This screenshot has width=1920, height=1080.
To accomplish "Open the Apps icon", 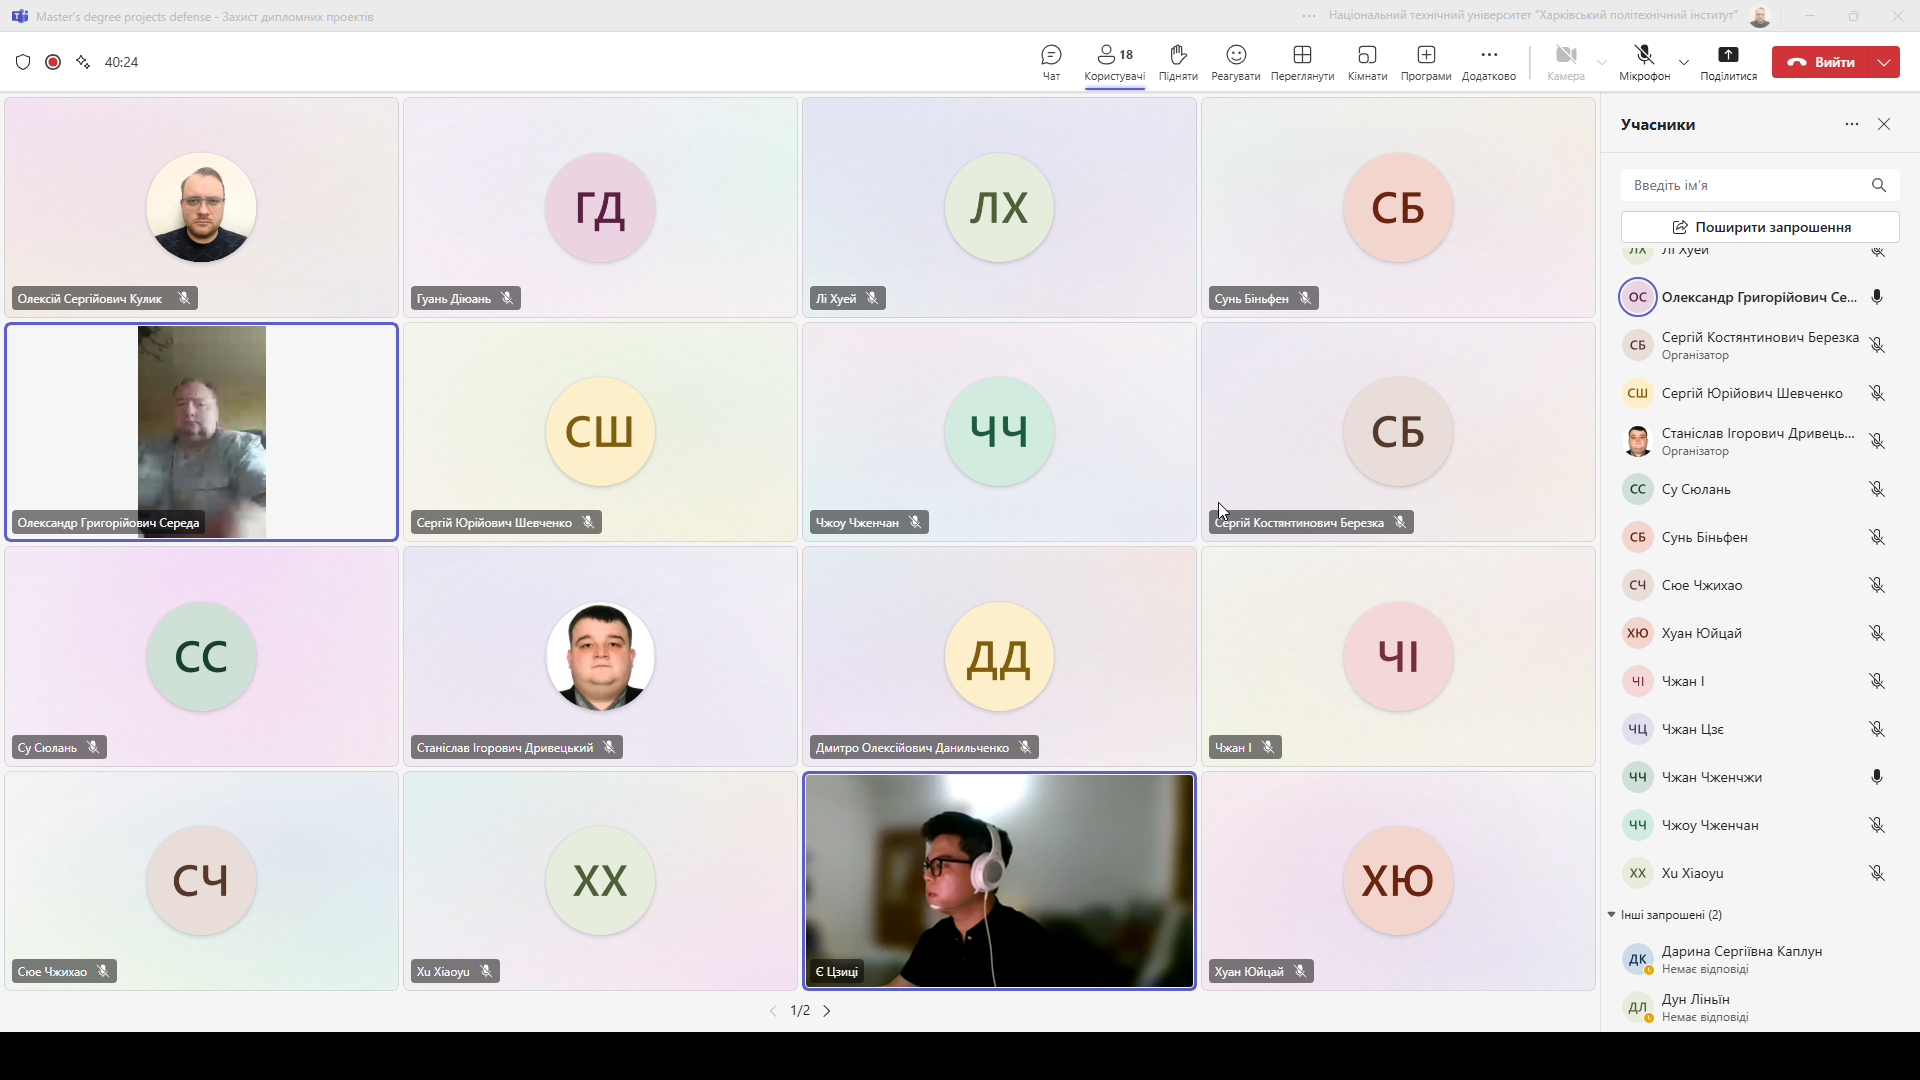I will click(1426, 62).
